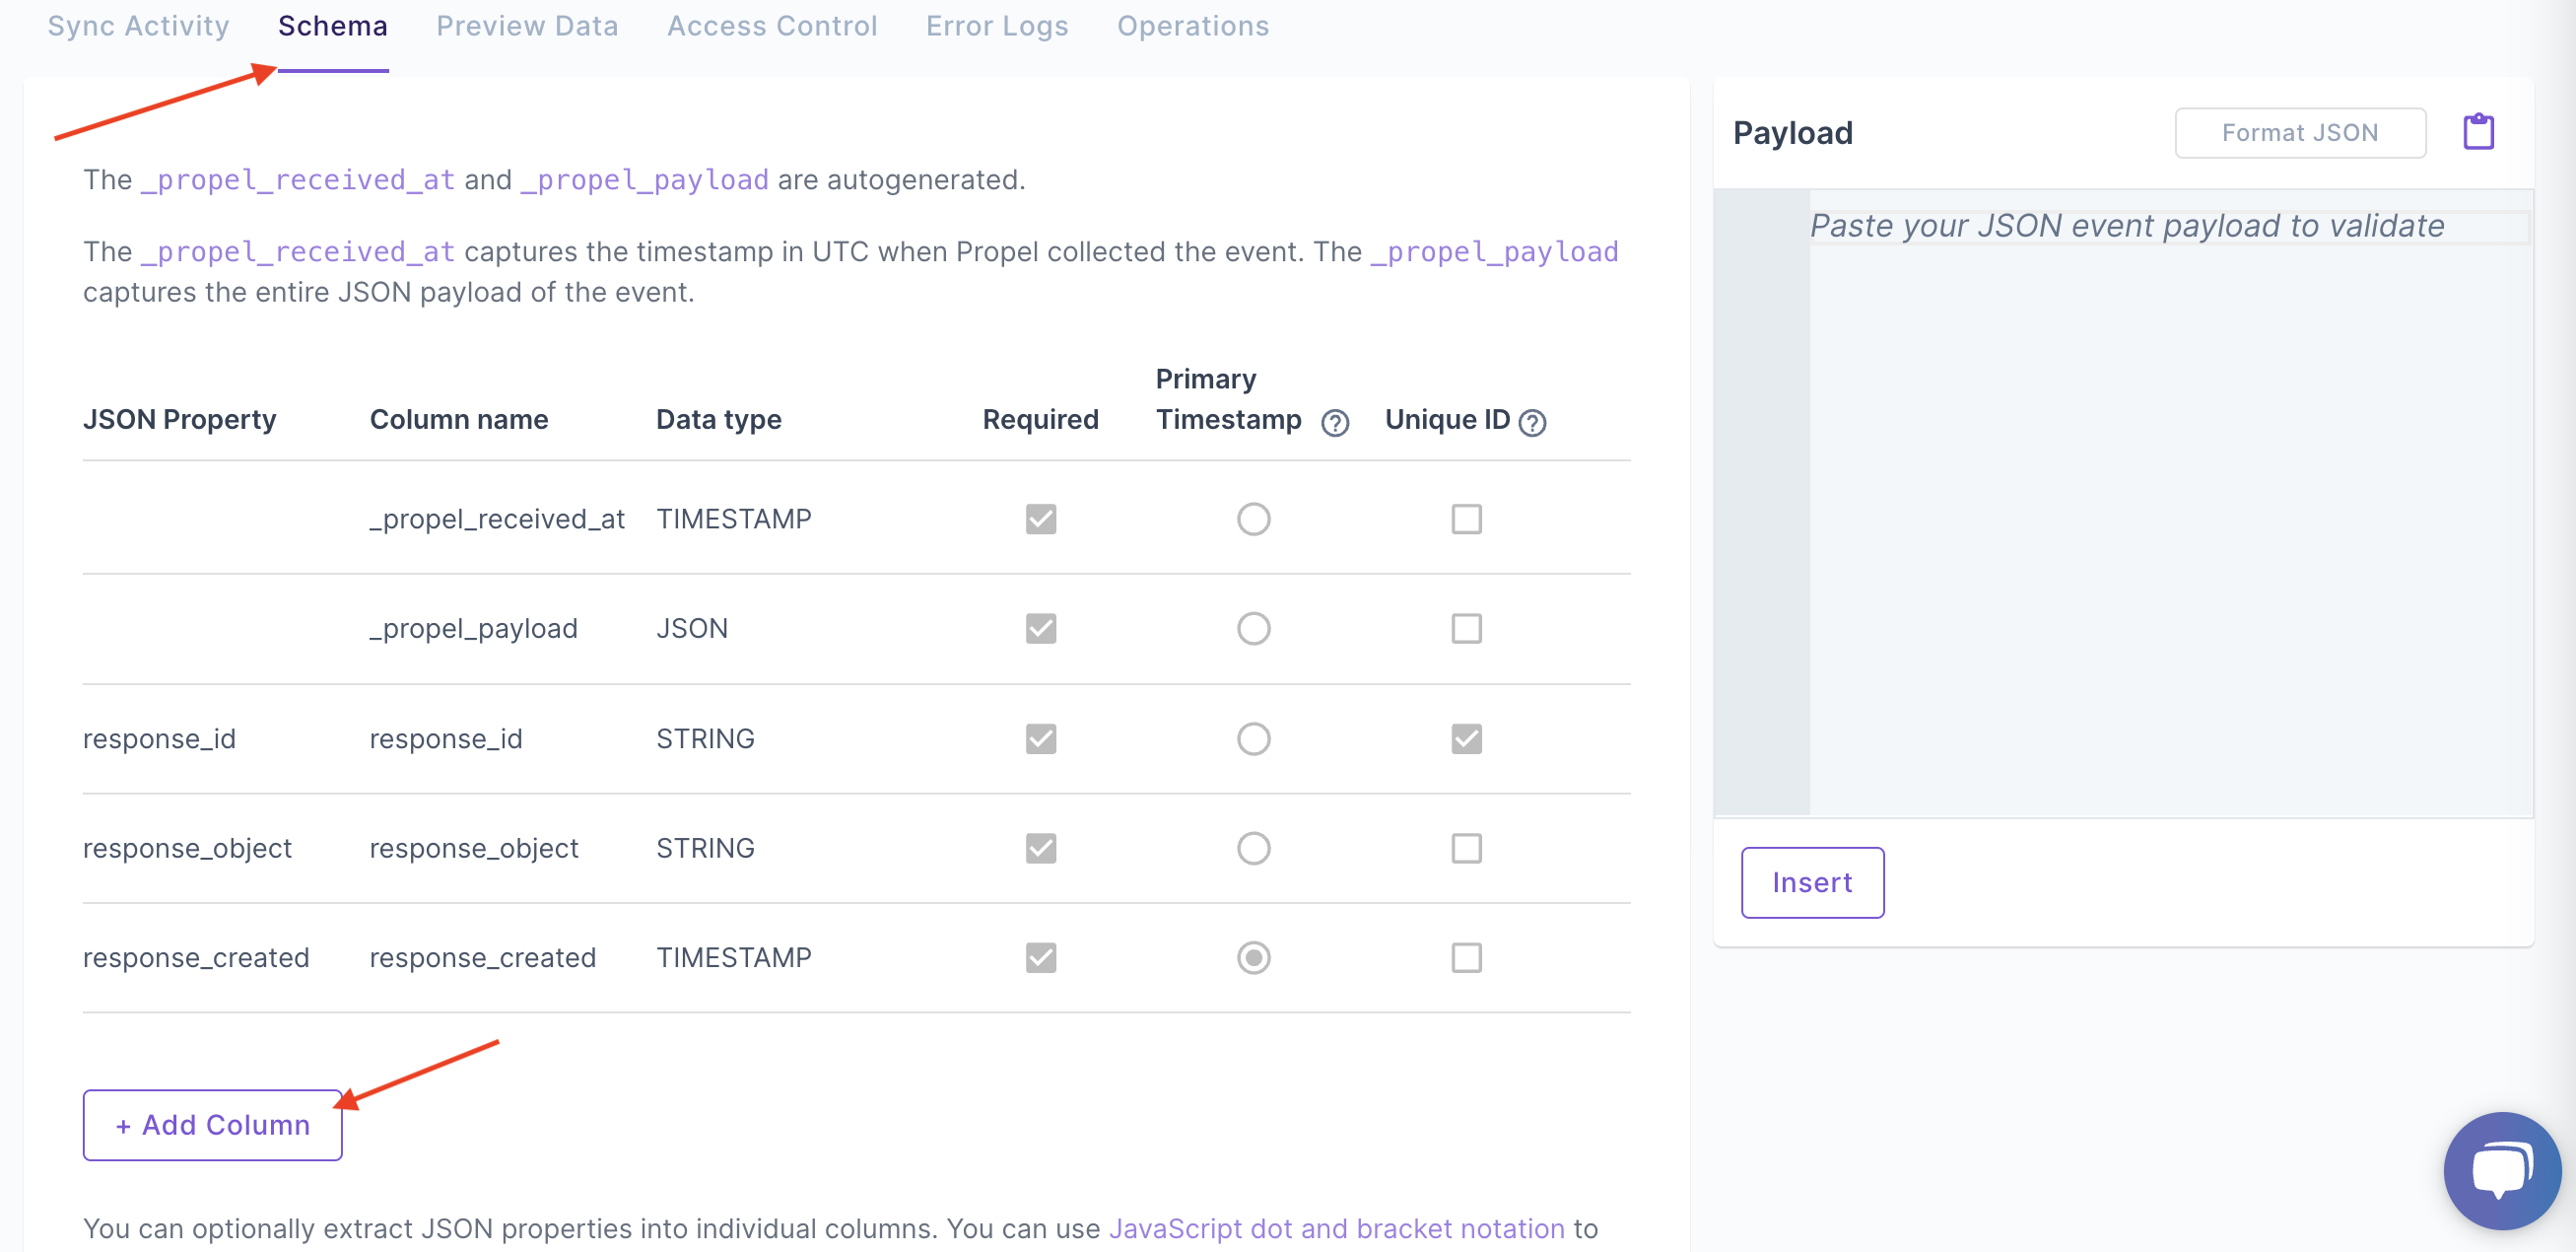View the Sync Activity tab
The height and width of the screenshot is (1252, 2576).
point(138,26)
